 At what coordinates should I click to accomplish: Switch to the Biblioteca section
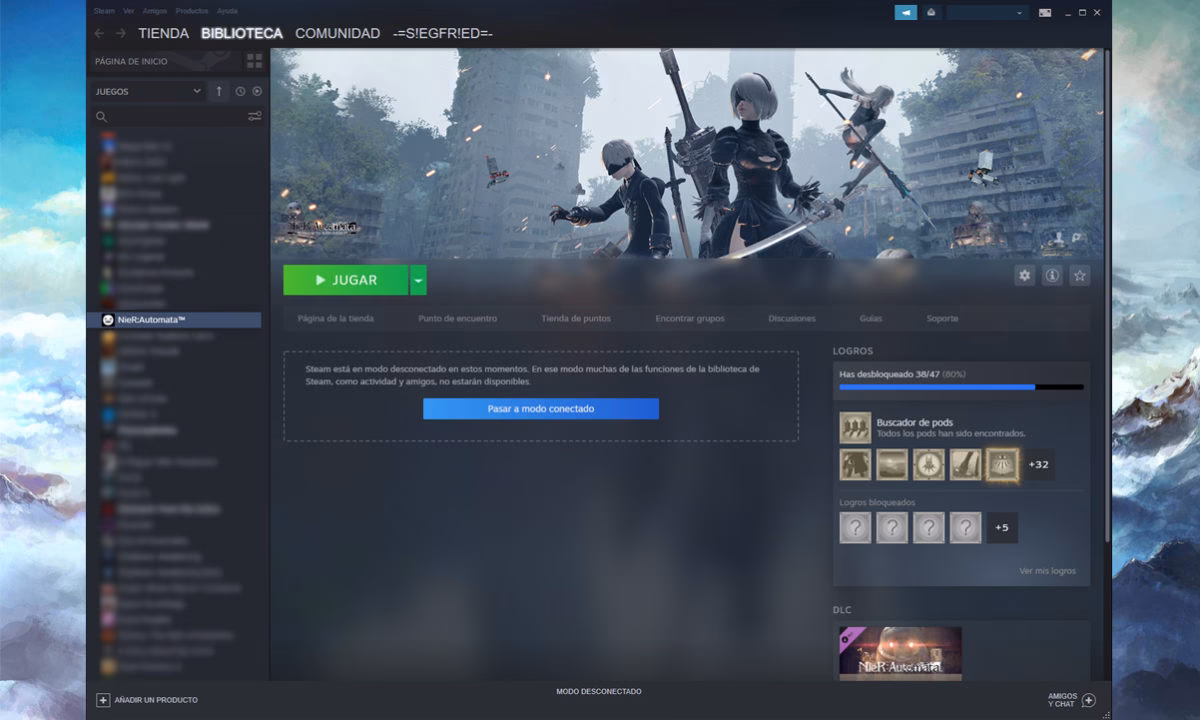(x=242, y=33)
